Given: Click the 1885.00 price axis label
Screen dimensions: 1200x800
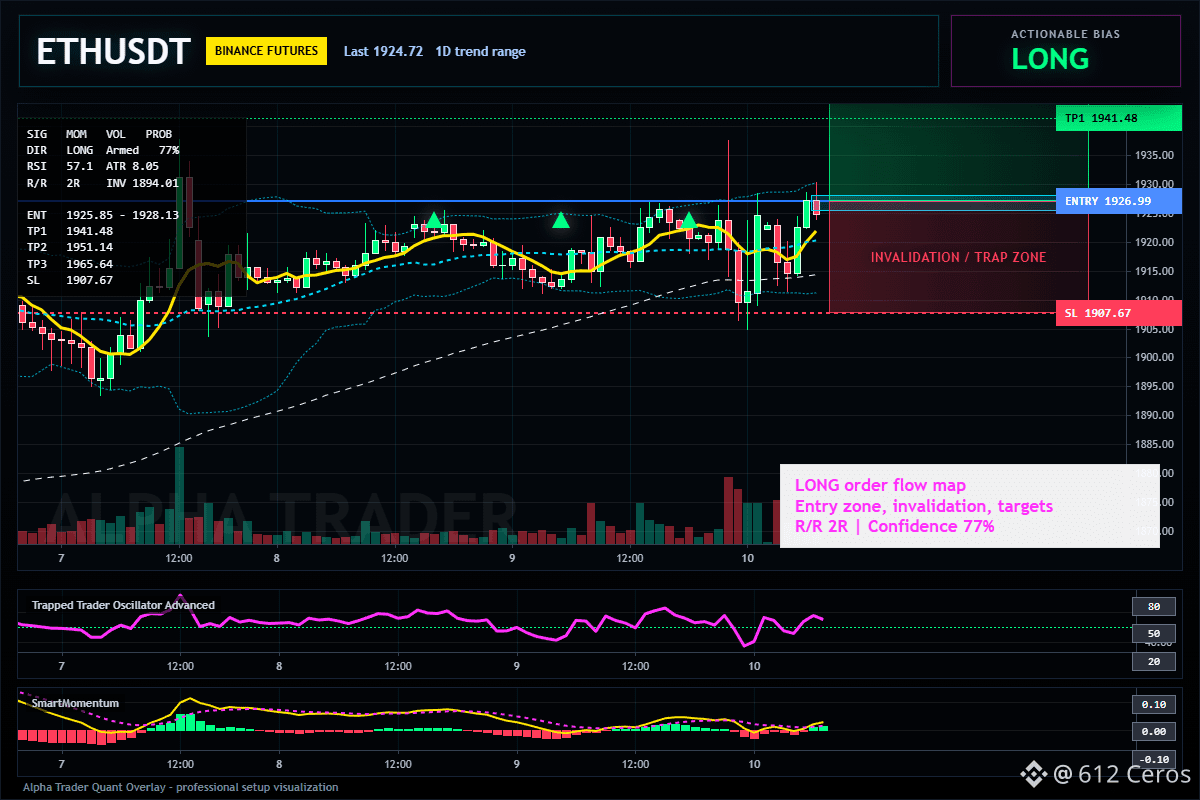Looking at the screenshot, I should (x=1154, y=444).
